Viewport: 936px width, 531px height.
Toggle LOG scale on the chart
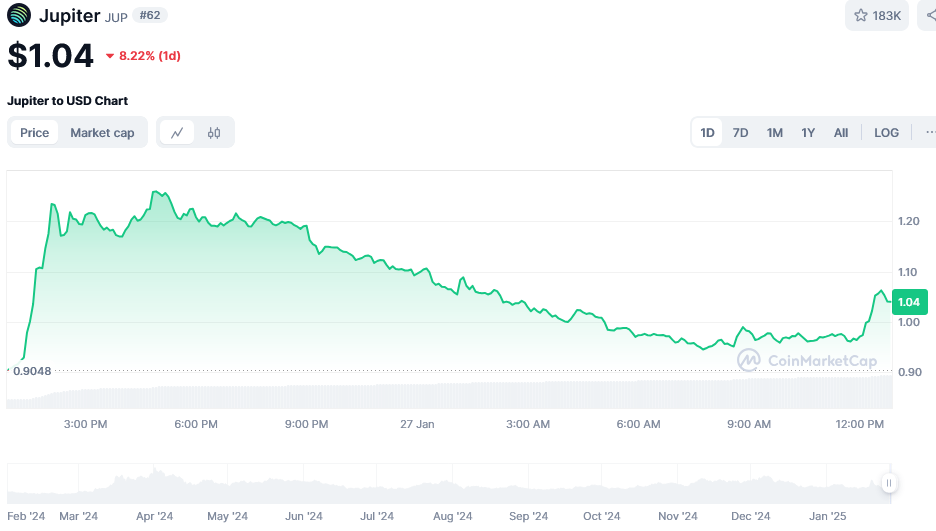click(886, 132)
